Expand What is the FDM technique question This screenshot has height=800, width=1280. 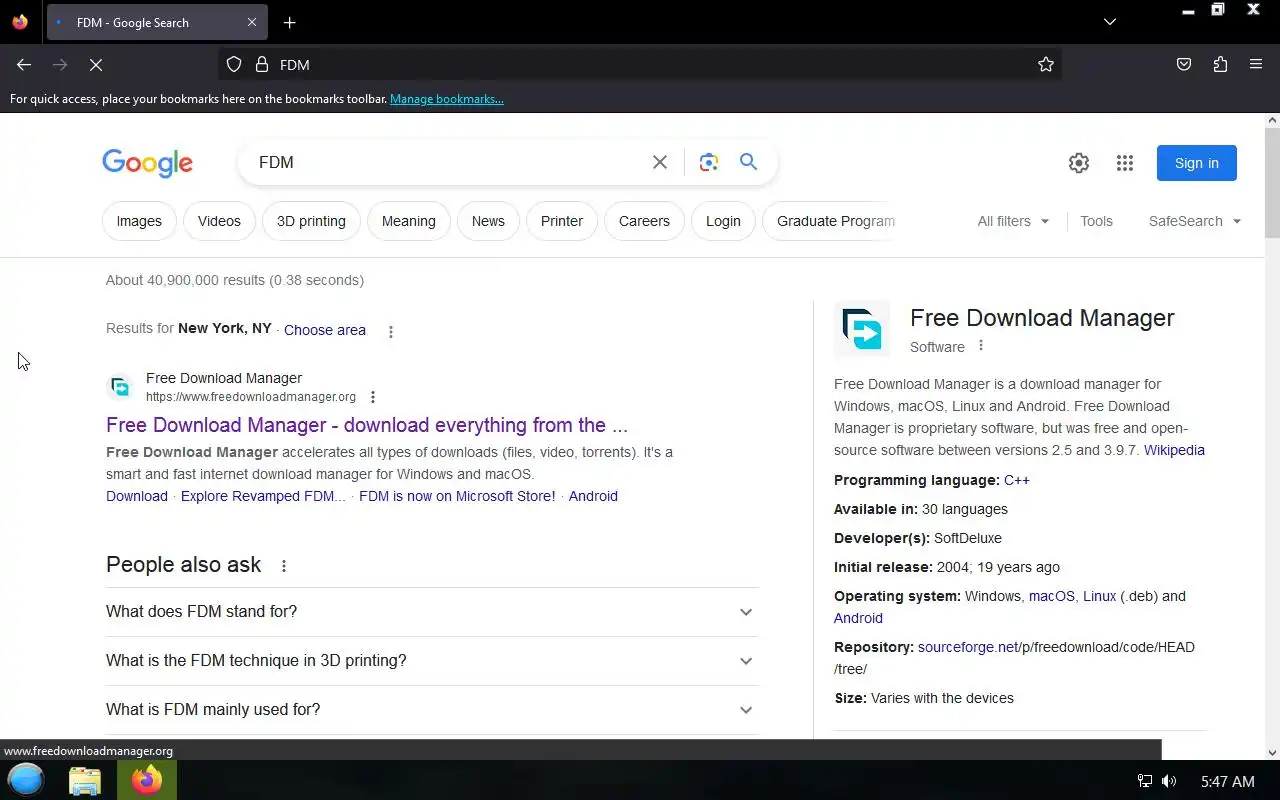click(432, 661)
